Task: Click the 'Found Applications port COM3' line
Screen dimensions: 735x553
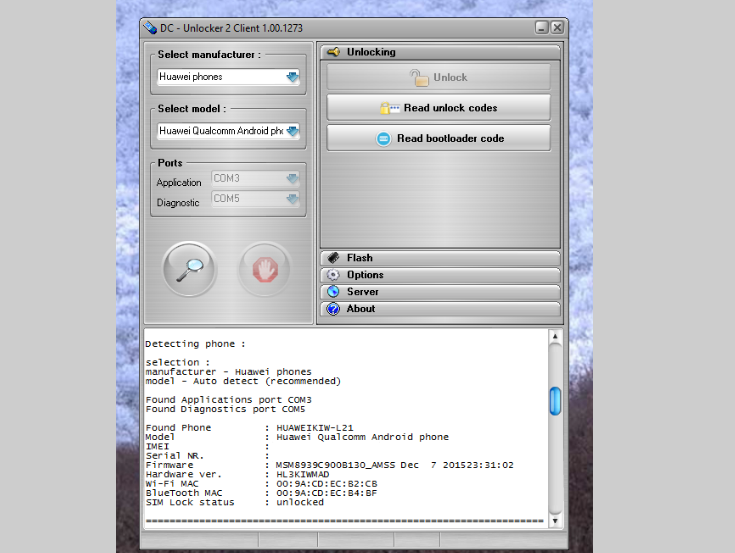Action: [228, 400]
